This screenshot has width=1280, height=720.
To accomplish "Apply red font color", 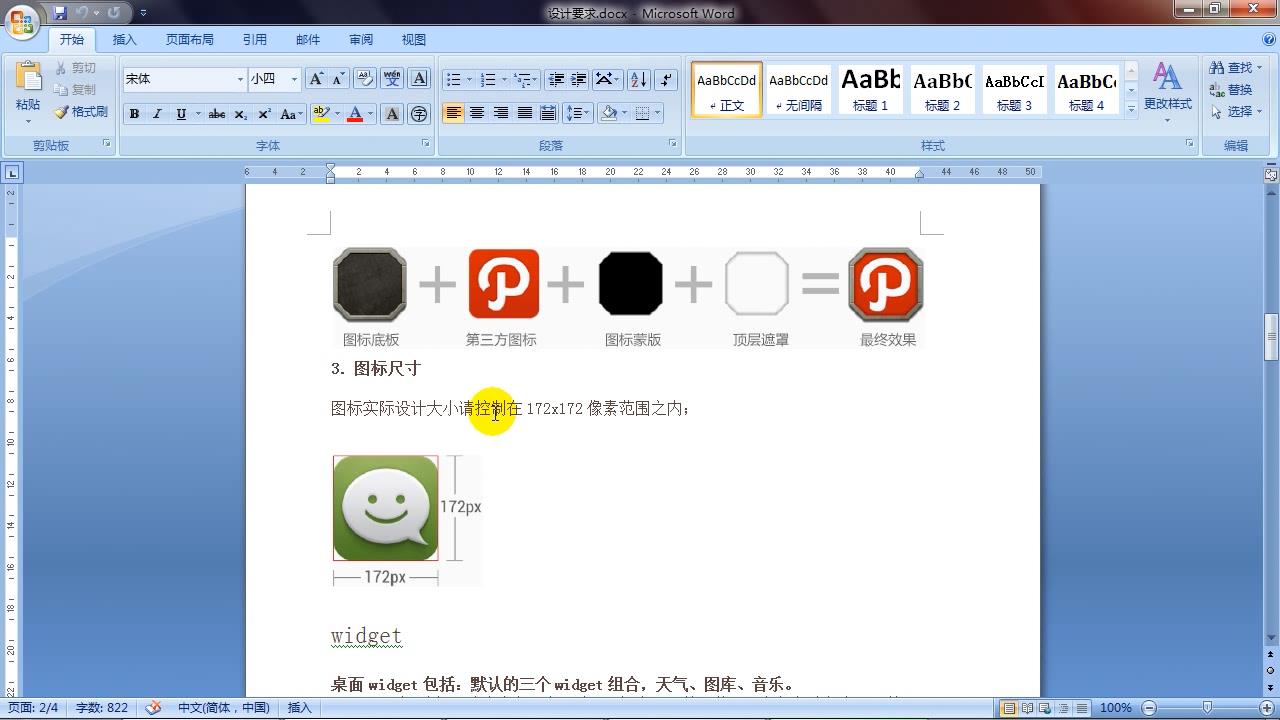I will click(354, 114).
